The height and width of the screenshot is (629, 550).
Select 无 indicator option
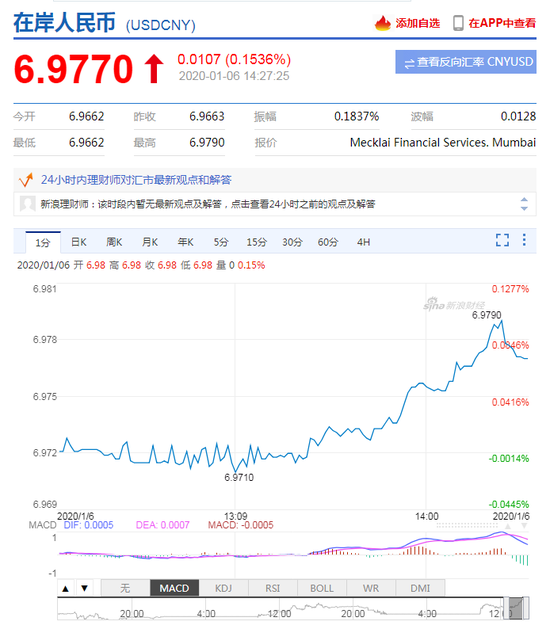(x=125, y=588)
